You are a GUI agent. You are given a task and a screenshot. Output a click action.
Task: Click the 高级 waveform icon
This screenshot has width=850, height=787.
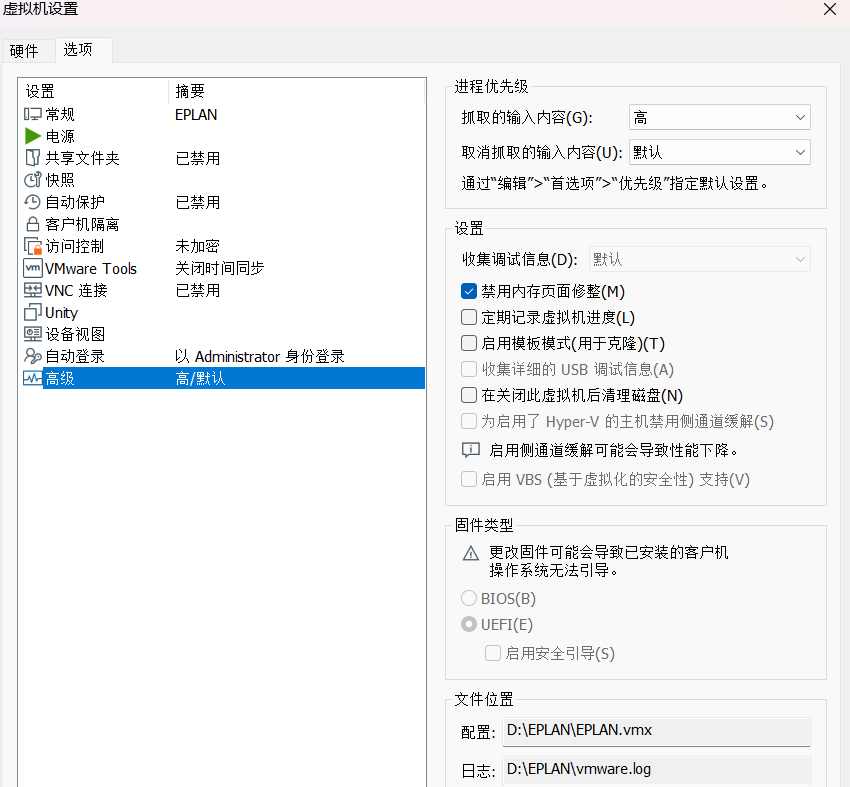[33, 378]
